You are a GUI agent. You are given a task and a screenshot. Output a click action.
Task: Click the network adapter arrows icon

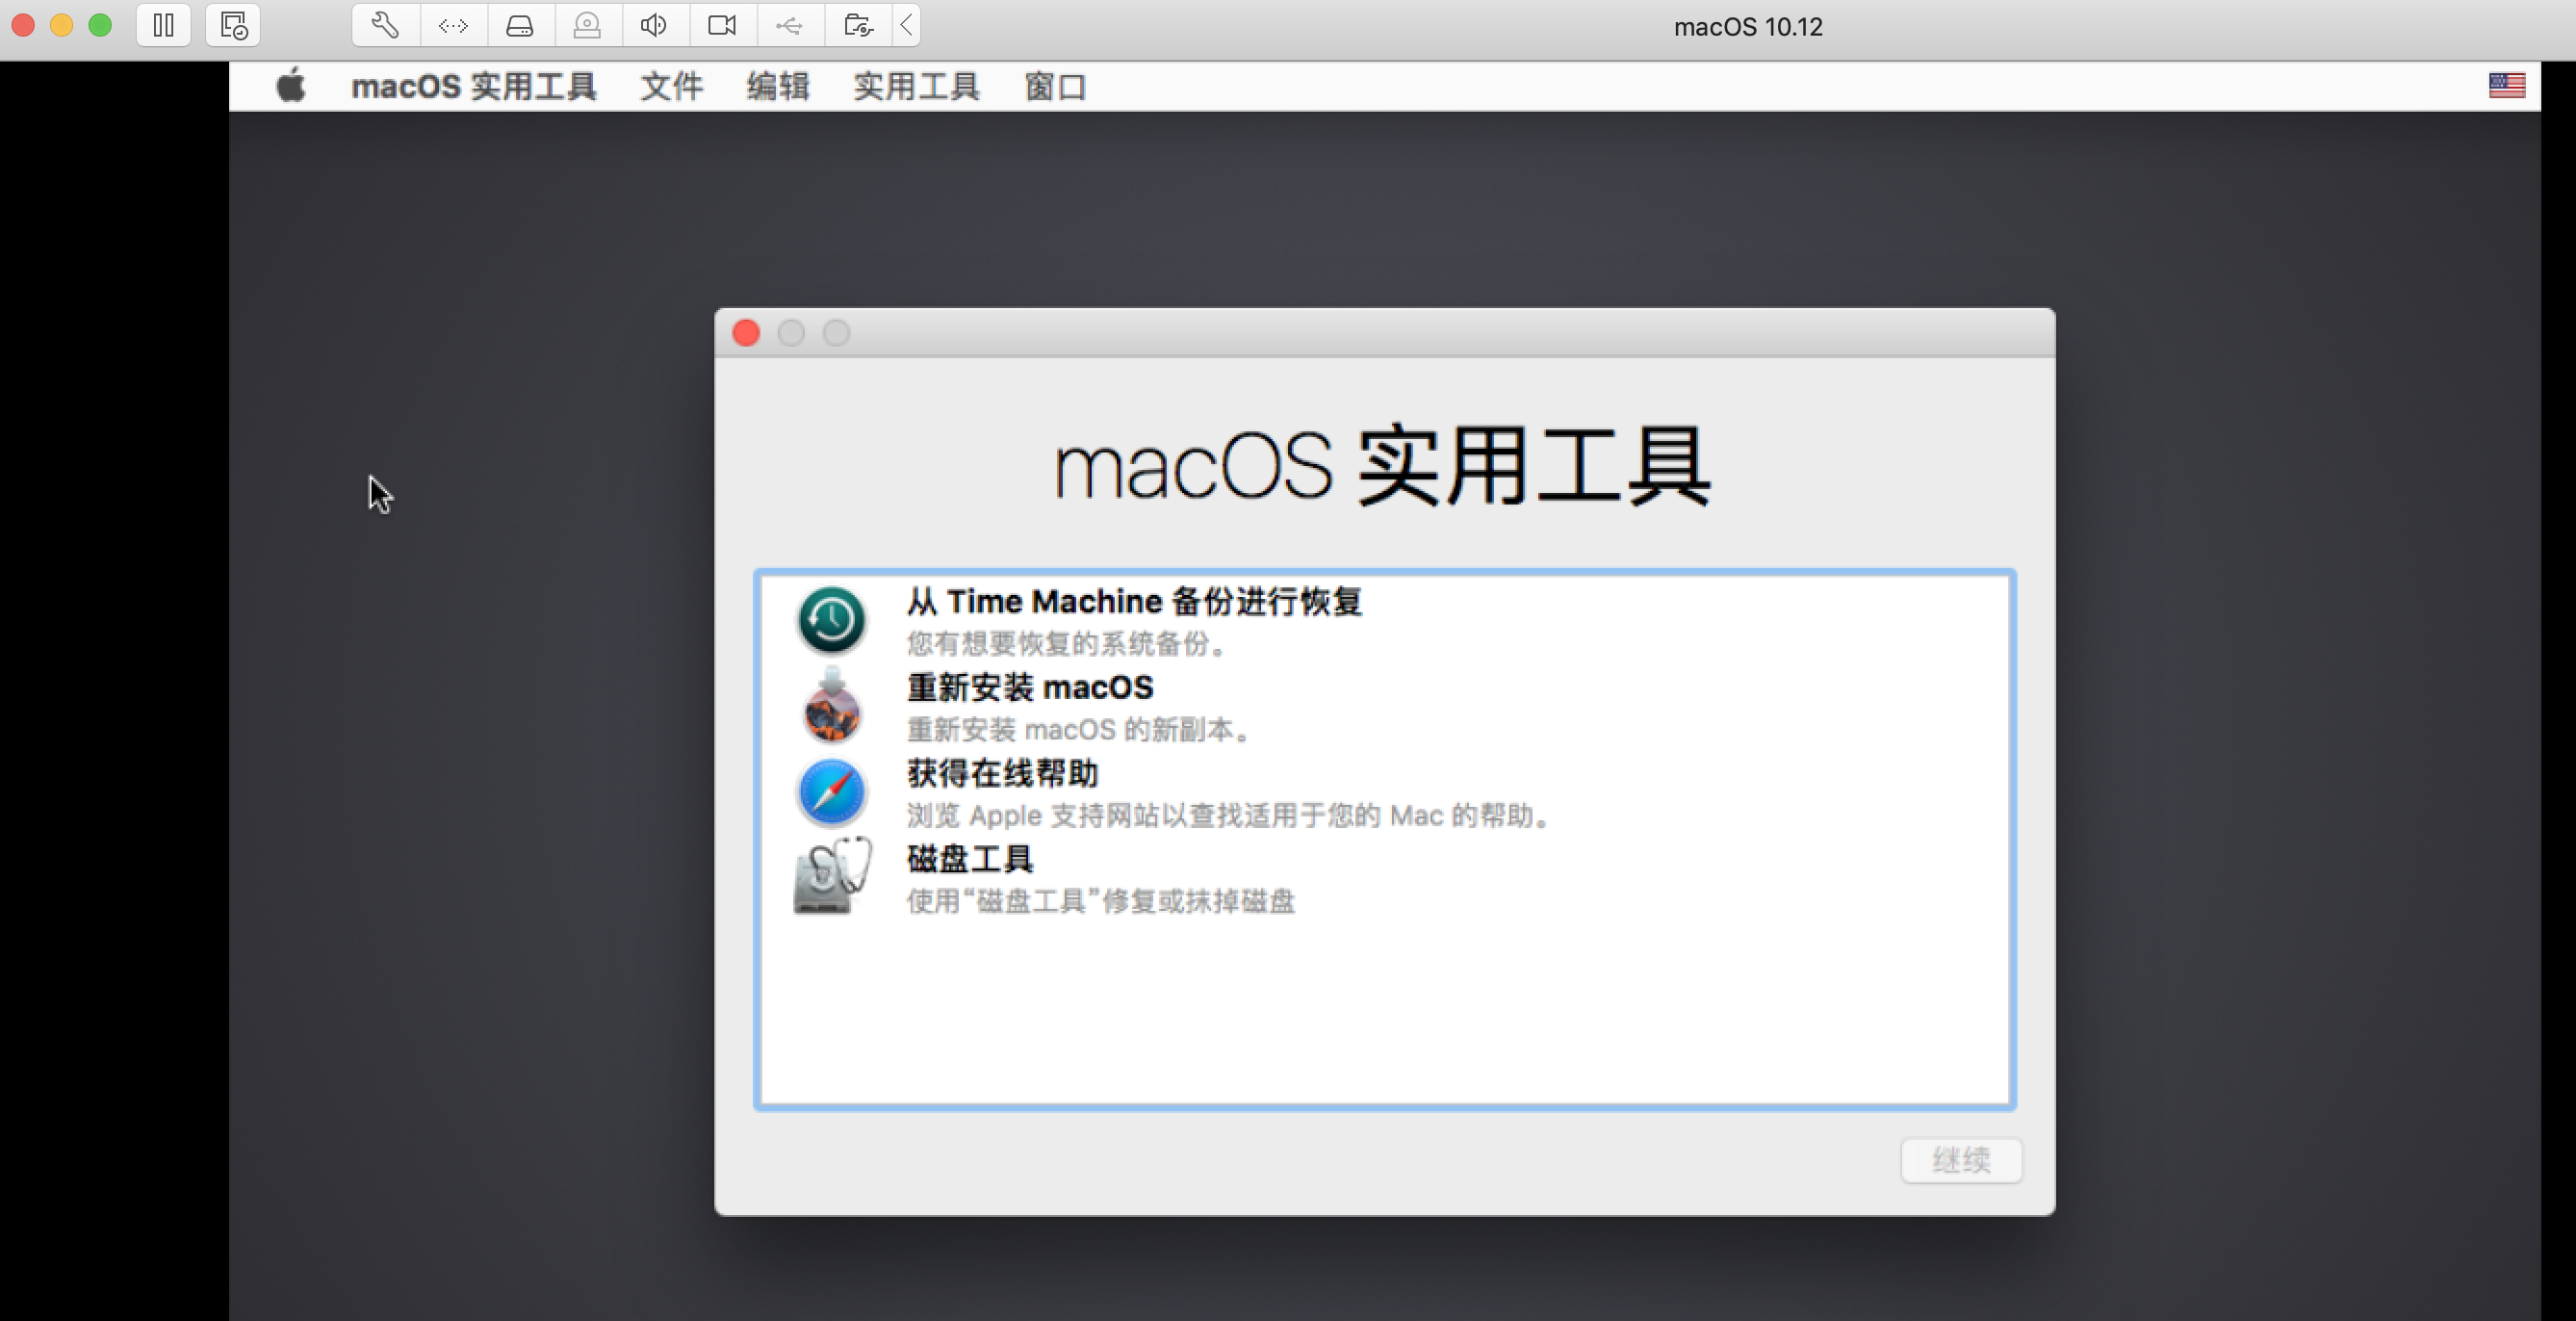coord(453,25)
